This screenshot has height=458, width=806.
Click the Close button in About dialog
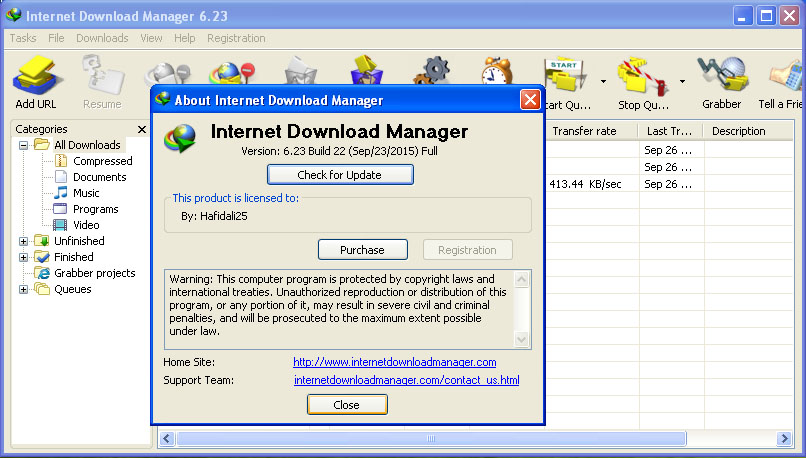347,405
